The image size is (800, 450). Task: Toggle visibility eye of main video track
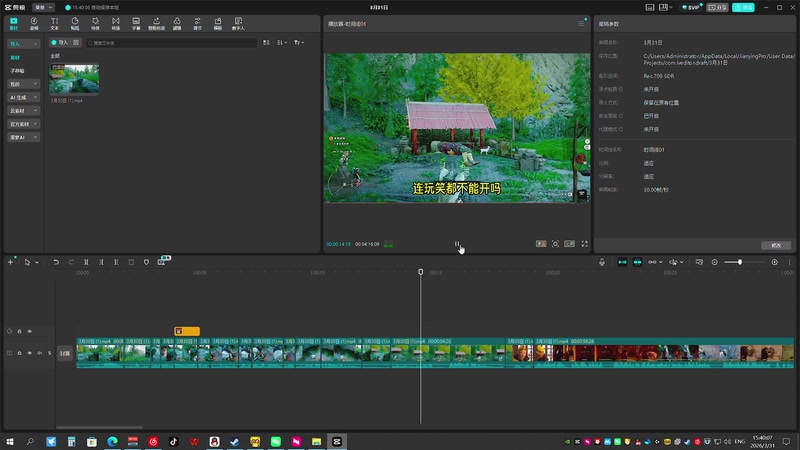[29, 353]
